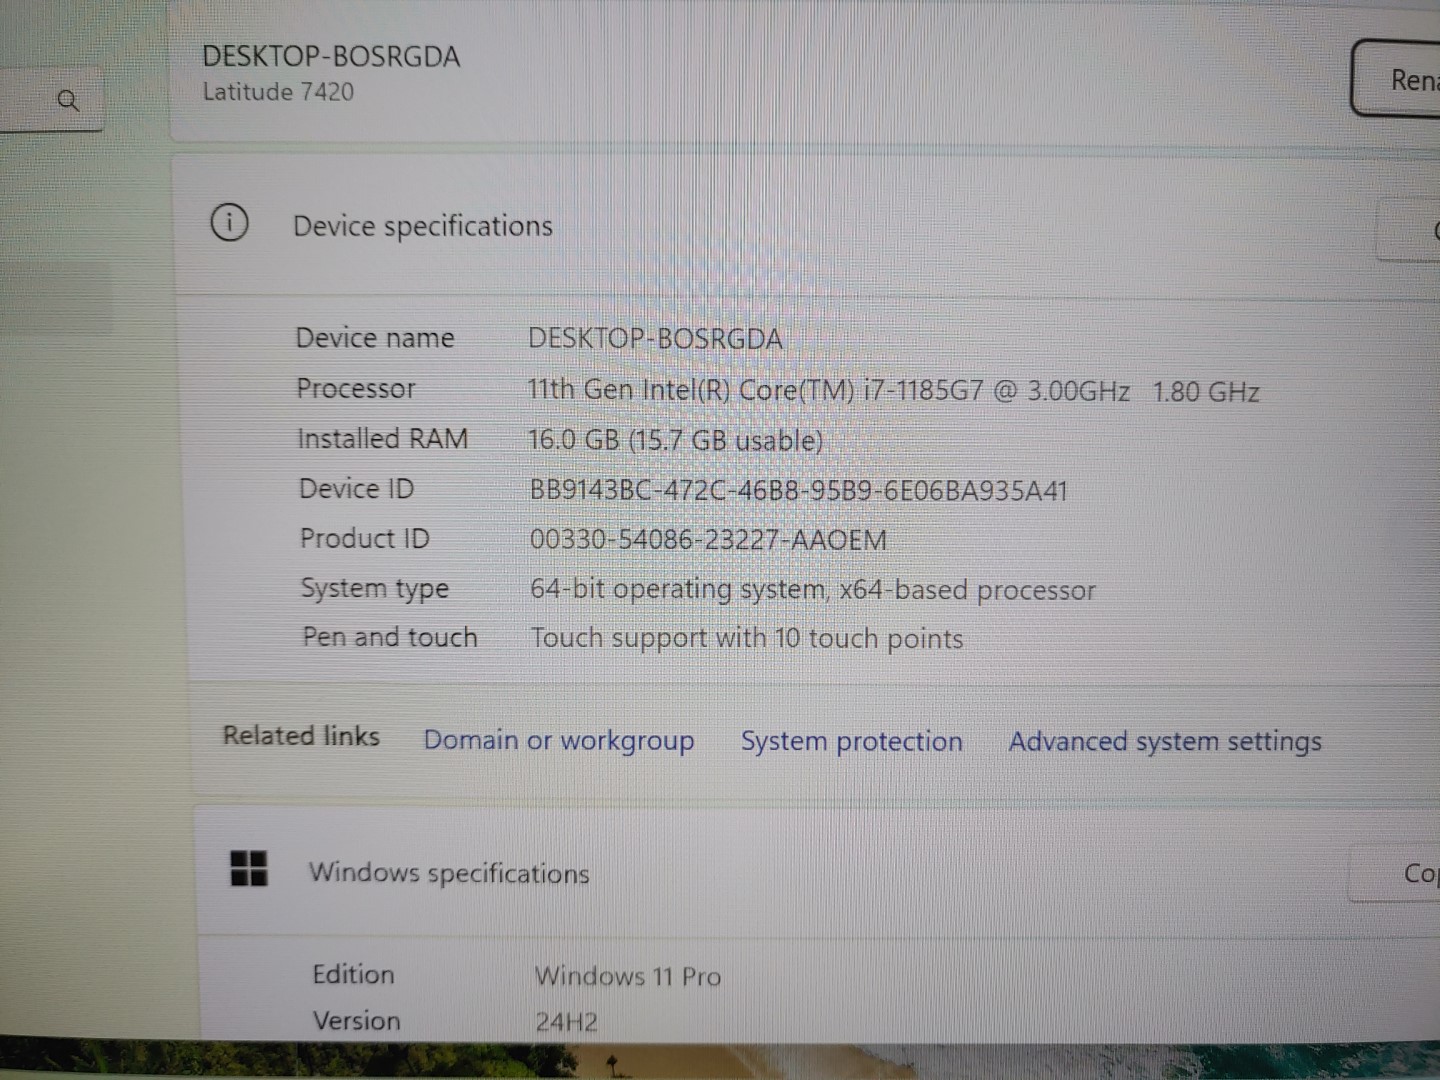
Task: Select the Pen and touch support text
Action: pyautogui.click(x=746, y=637)
